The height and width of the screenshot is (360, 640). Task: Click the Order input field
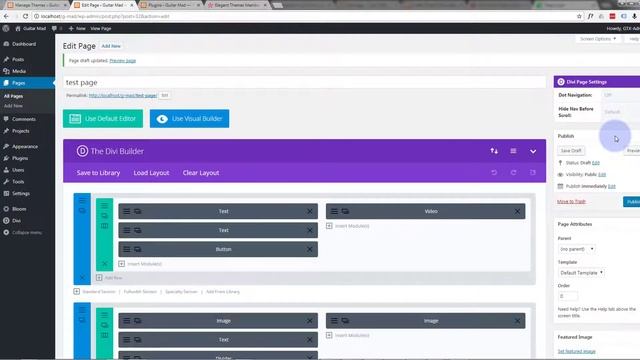point(568,296)
